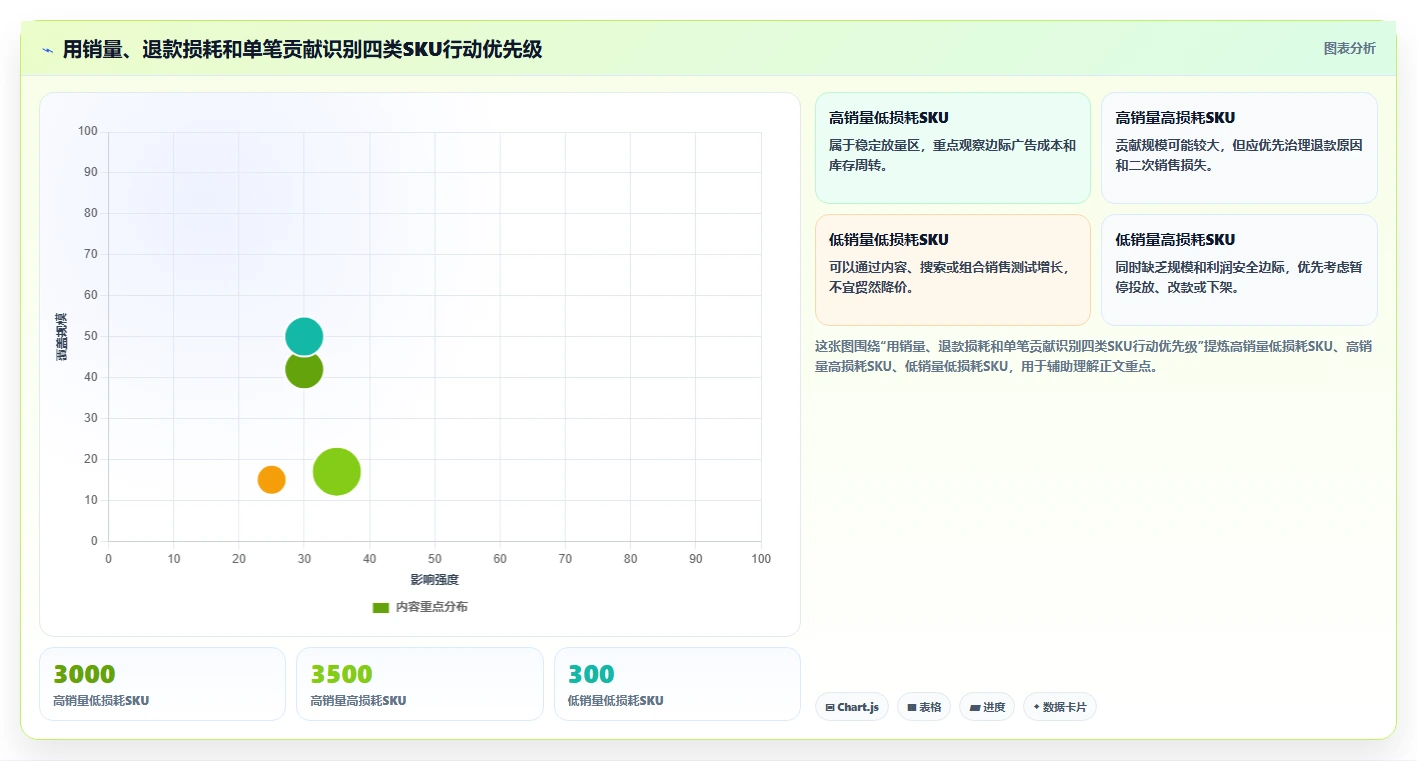Click the teal bubble on the chart

[x=304, y=336]
